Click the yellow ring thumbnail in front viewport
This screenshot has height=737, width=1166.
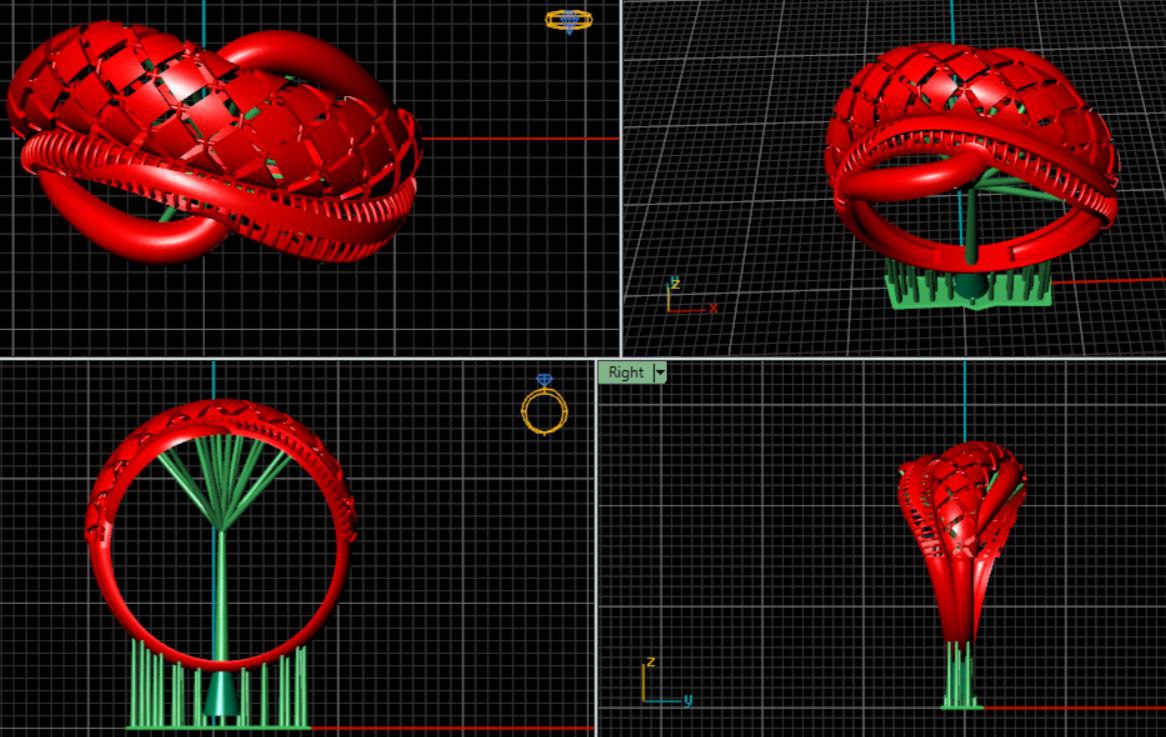coord(544,404)
